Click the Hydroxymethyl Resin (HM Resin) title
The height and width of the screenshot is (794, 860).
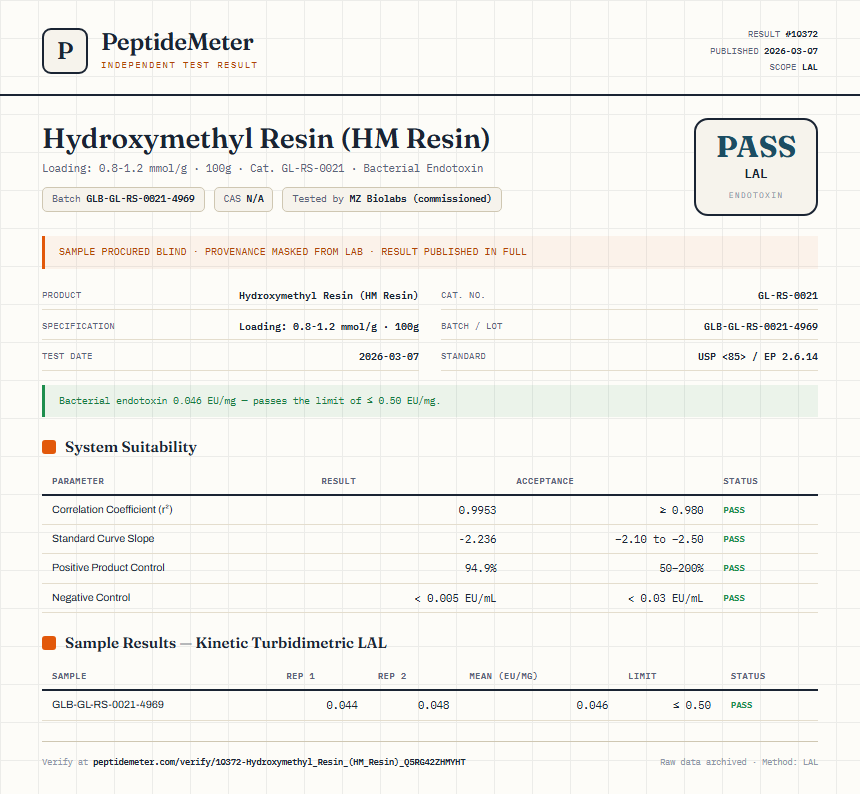pyautogui.click(x=266, y=138)
